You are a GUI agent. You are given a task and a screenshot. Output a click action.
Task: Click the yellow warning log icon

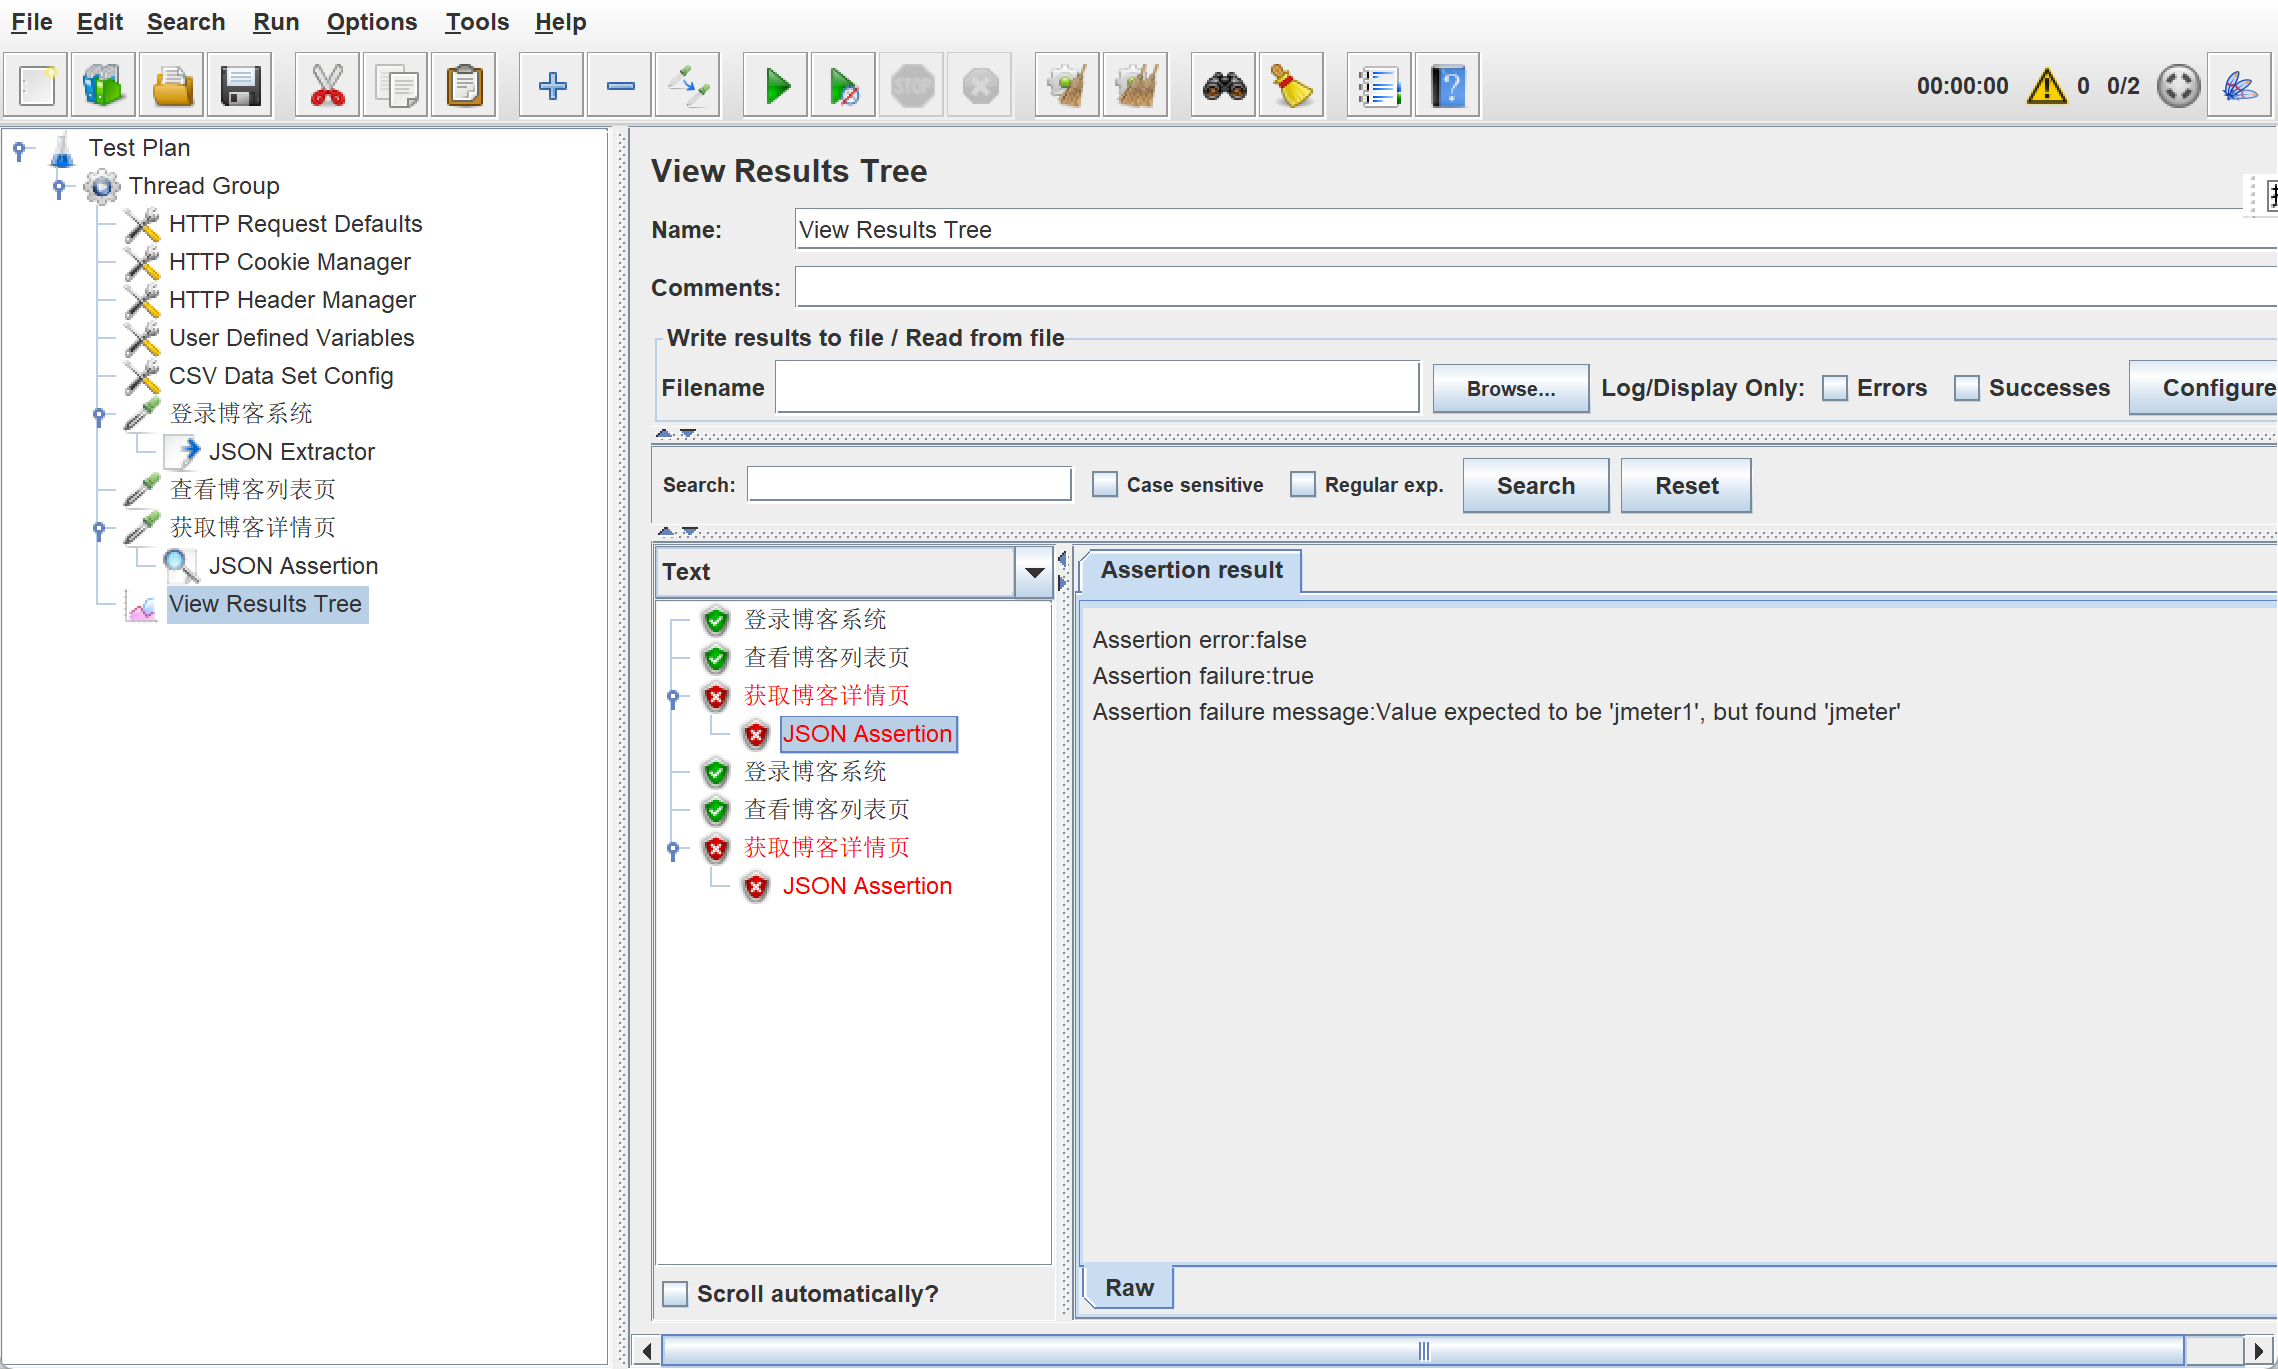[x=2046, y=86]
